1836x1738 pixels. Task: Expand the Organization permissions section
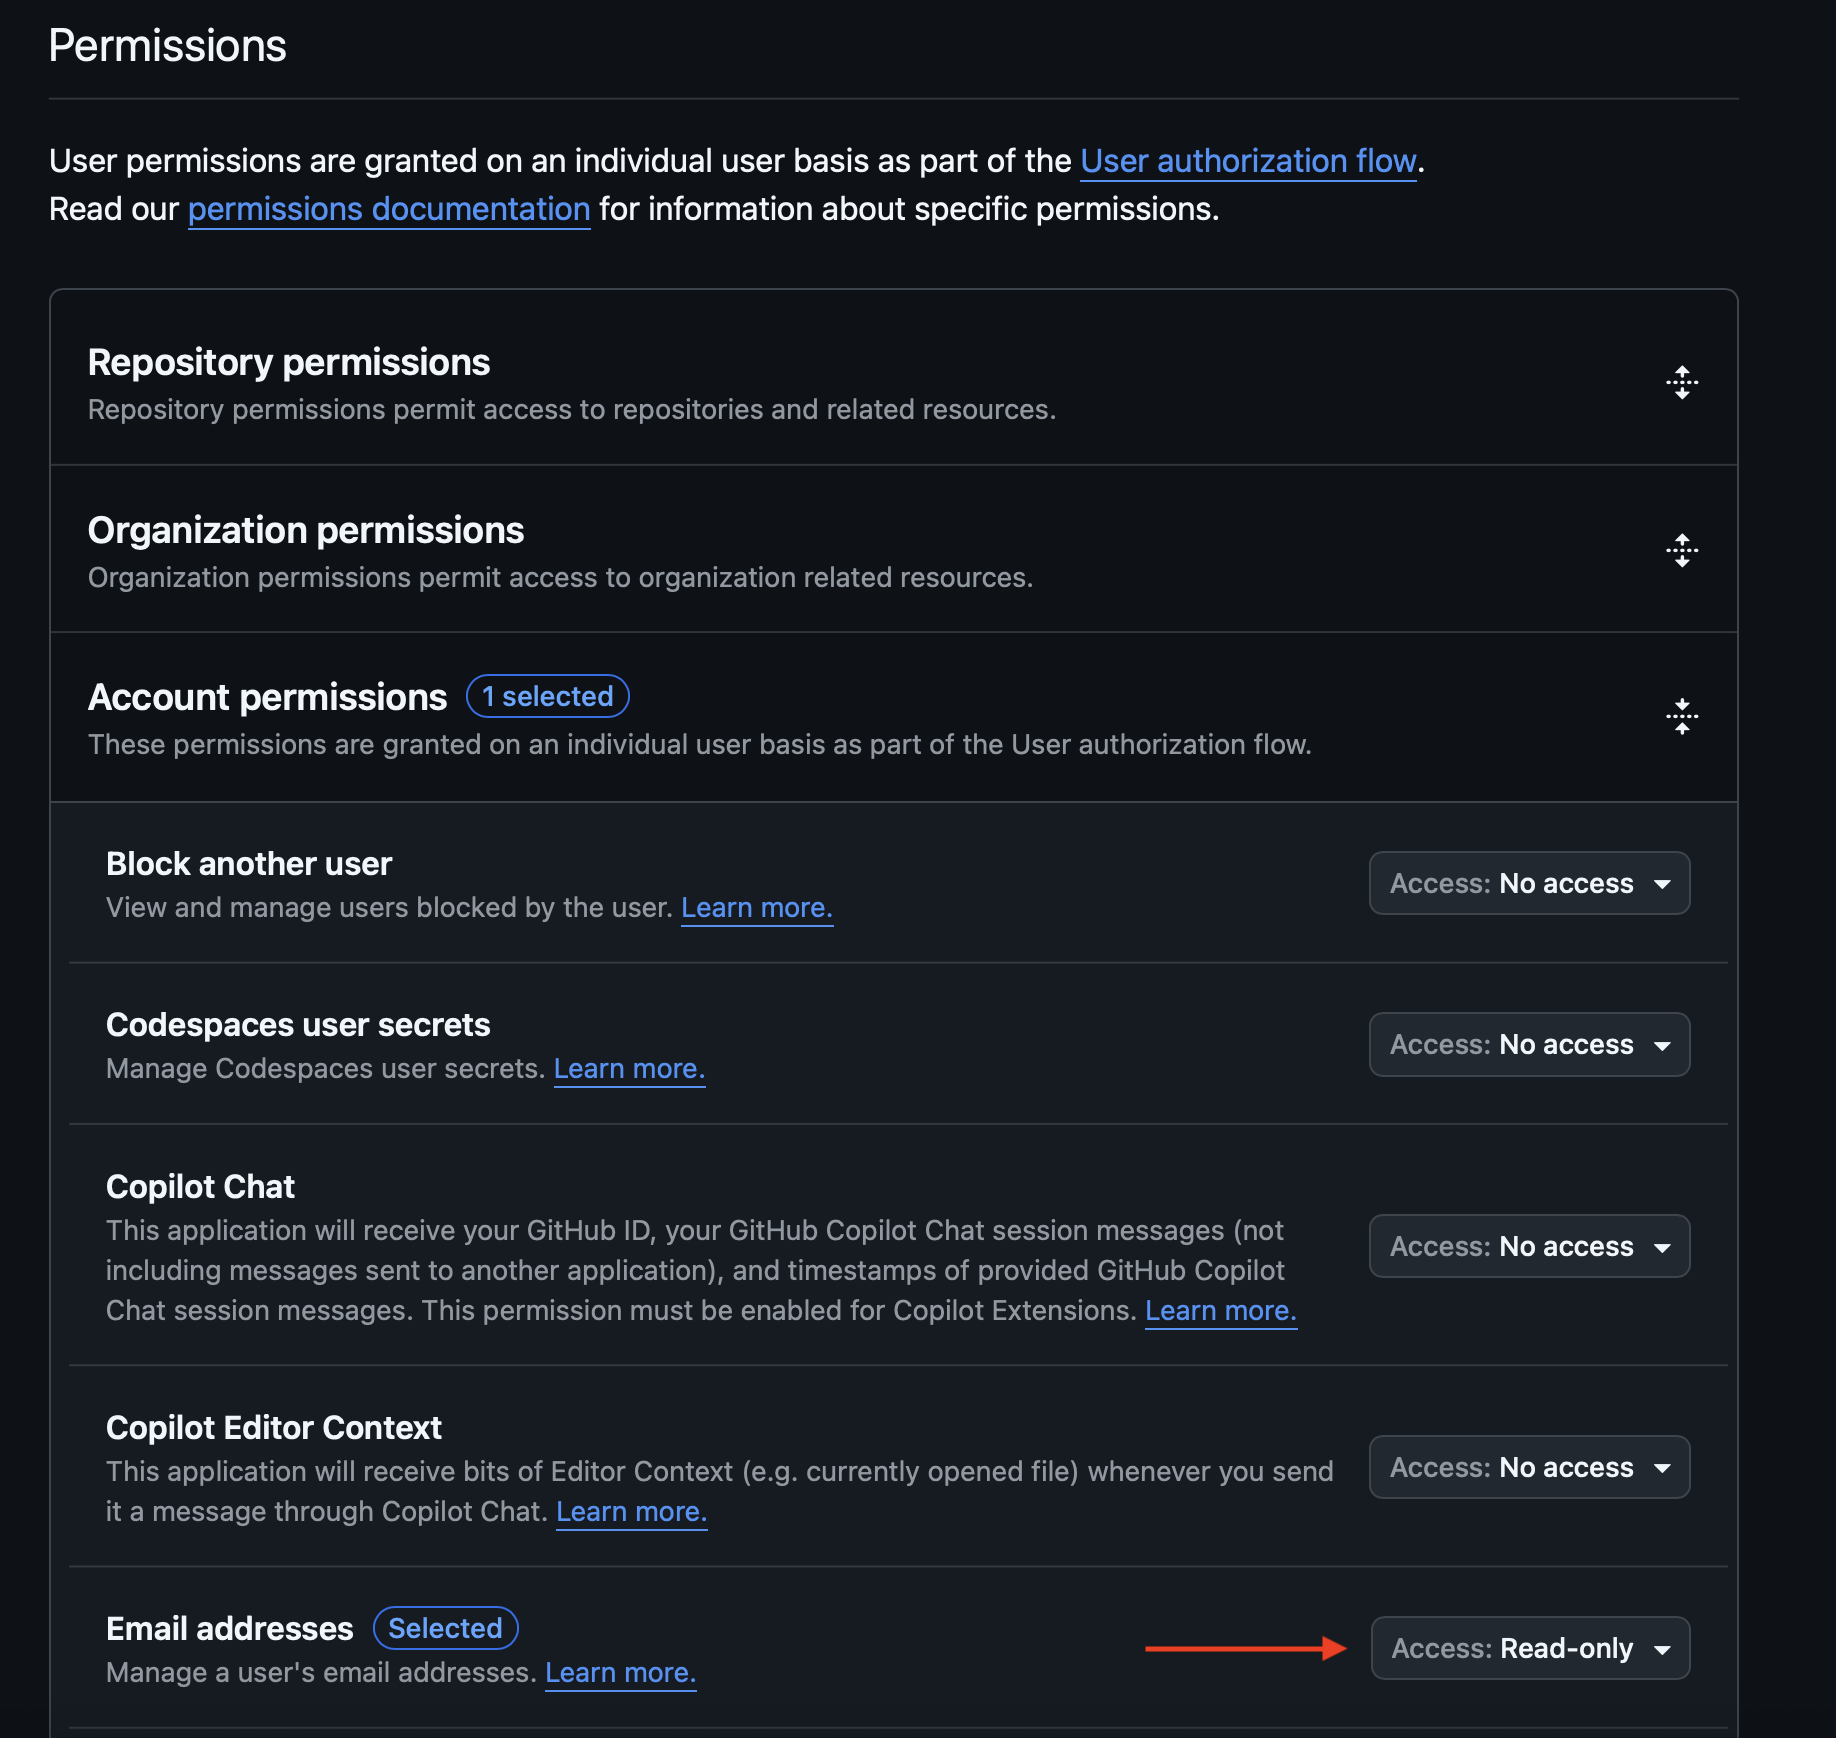[x=306, y=530]
